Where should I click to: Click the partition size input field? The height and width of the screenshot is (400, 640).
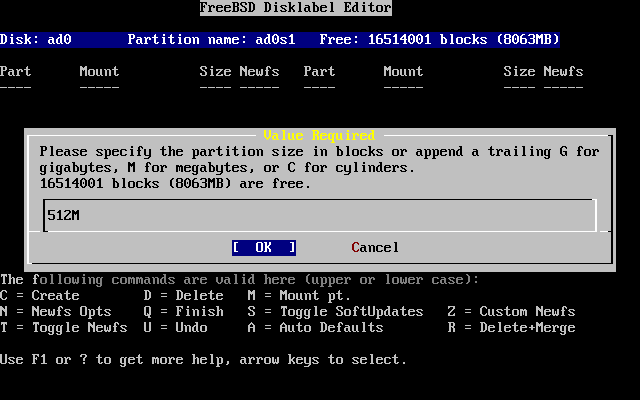[320, 215]
